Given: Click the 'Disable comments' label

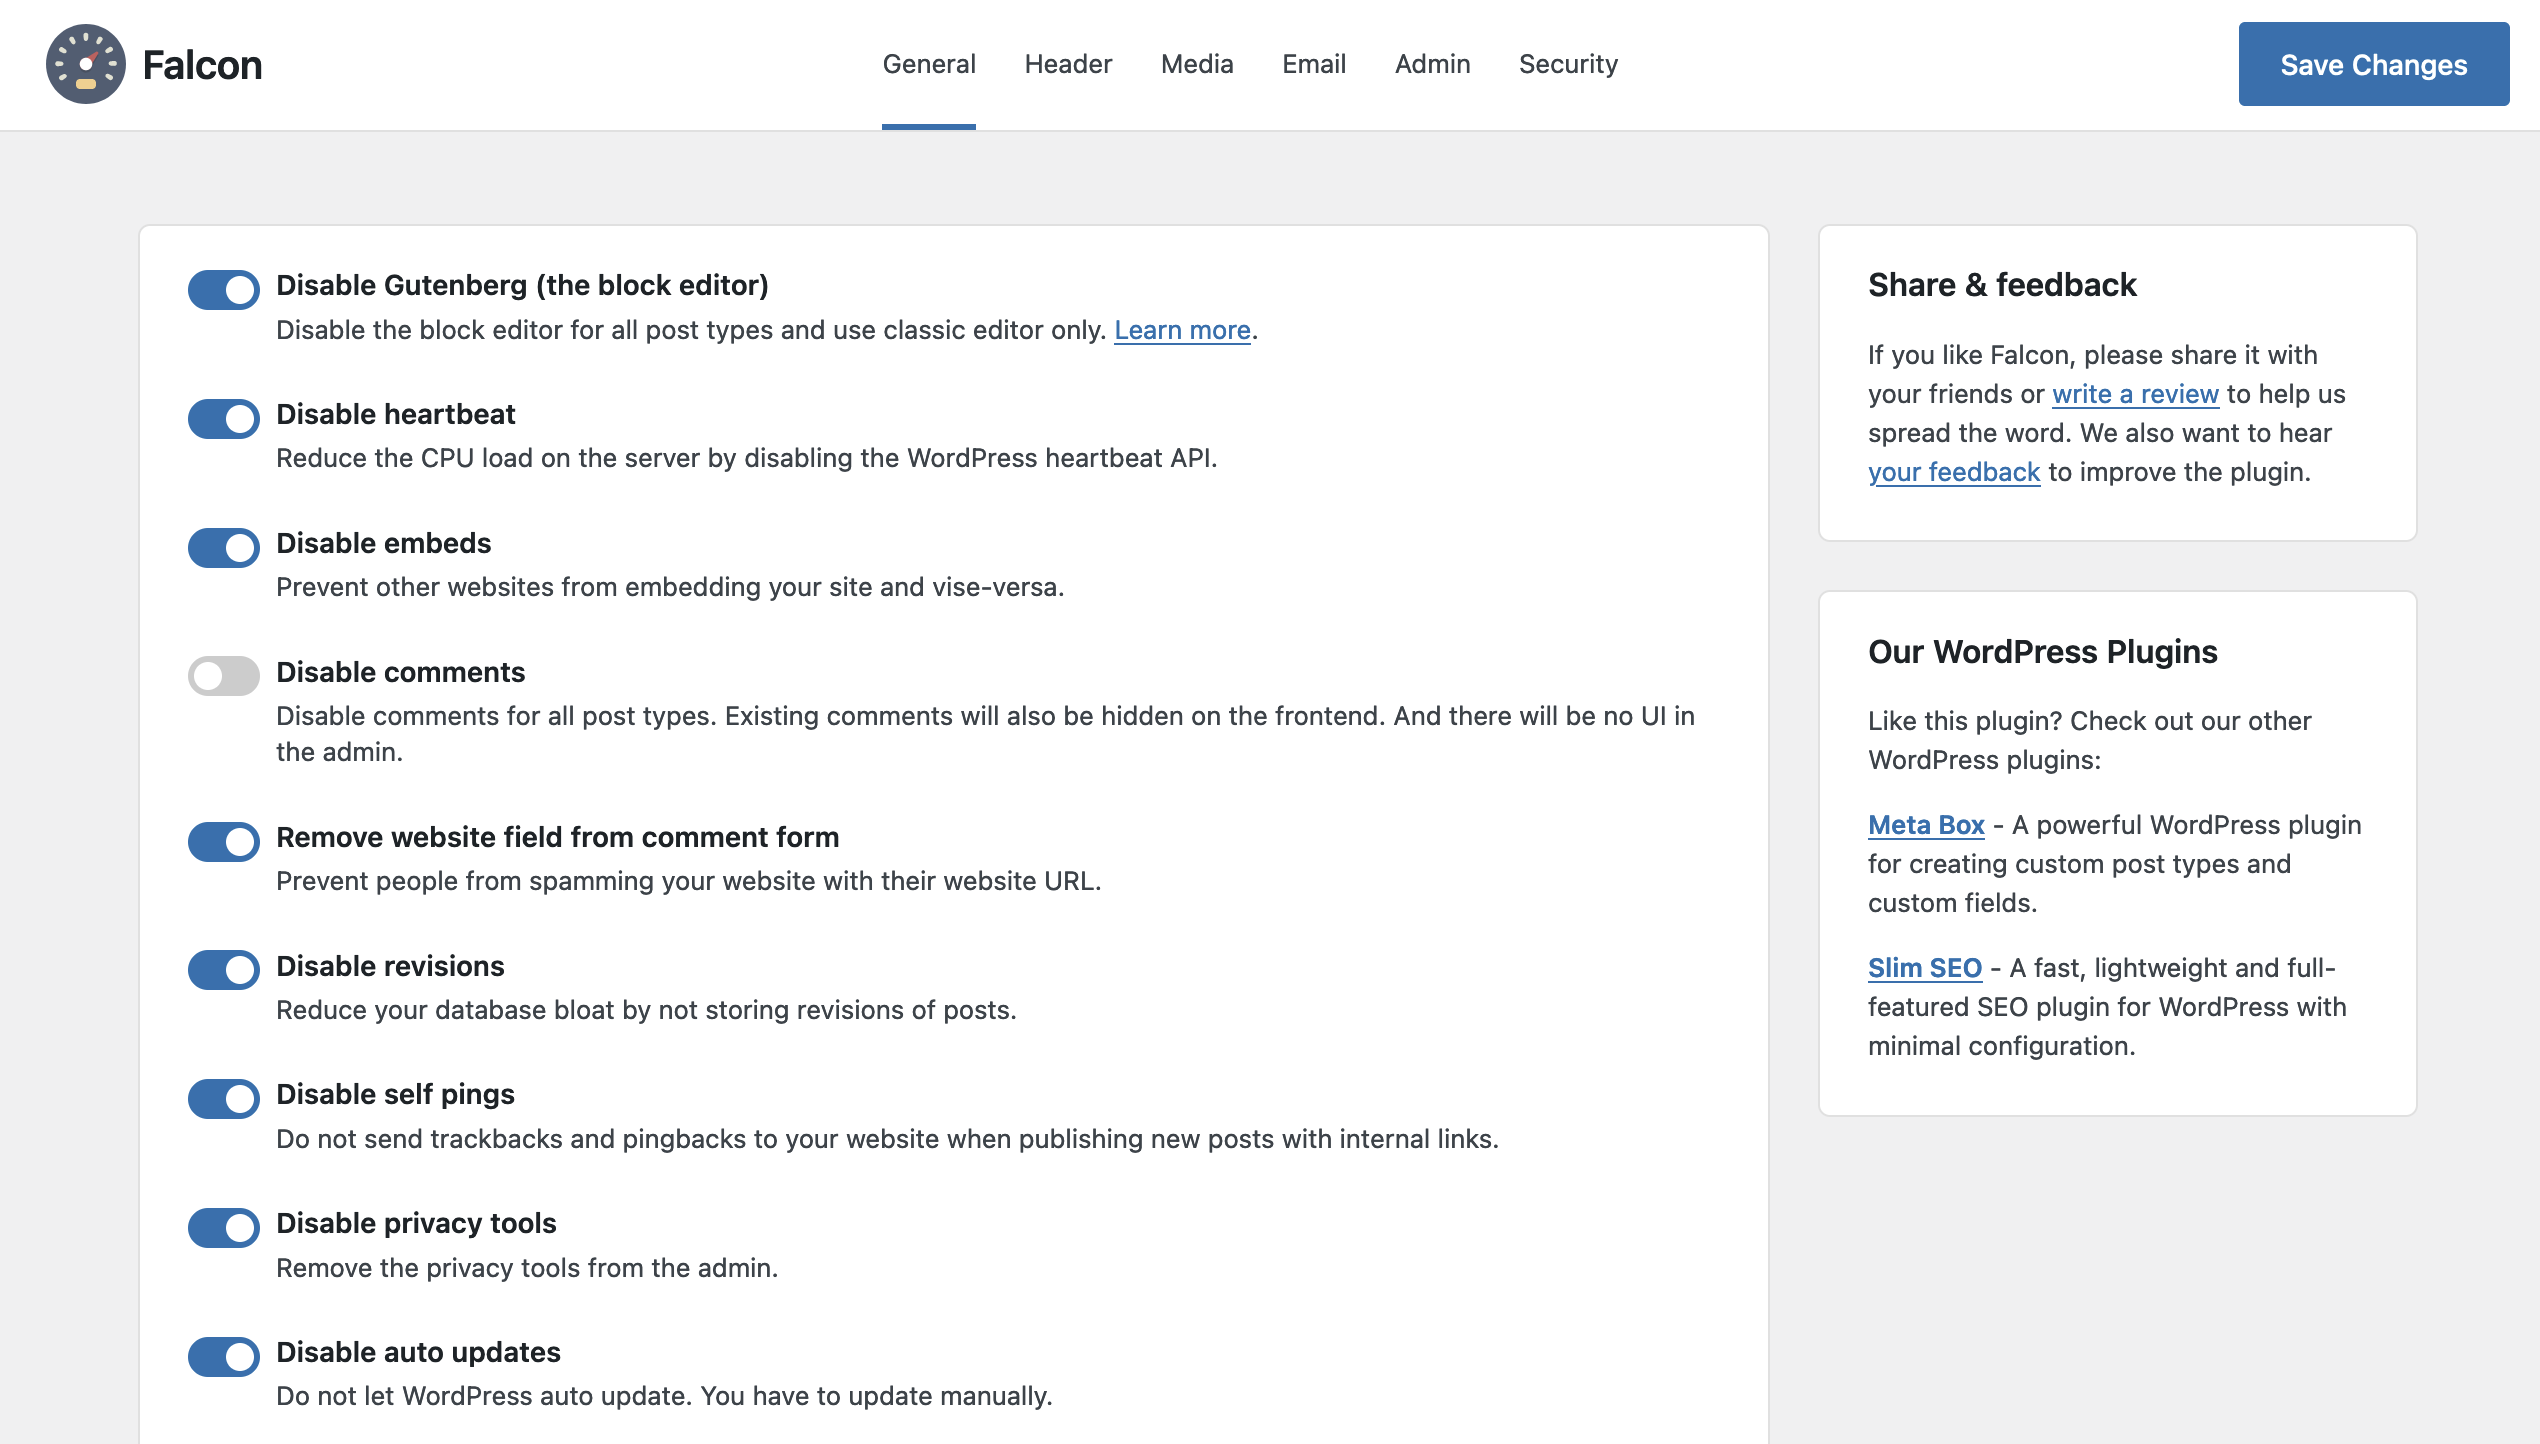Looking at the screenshot, I should click(400, 672).
